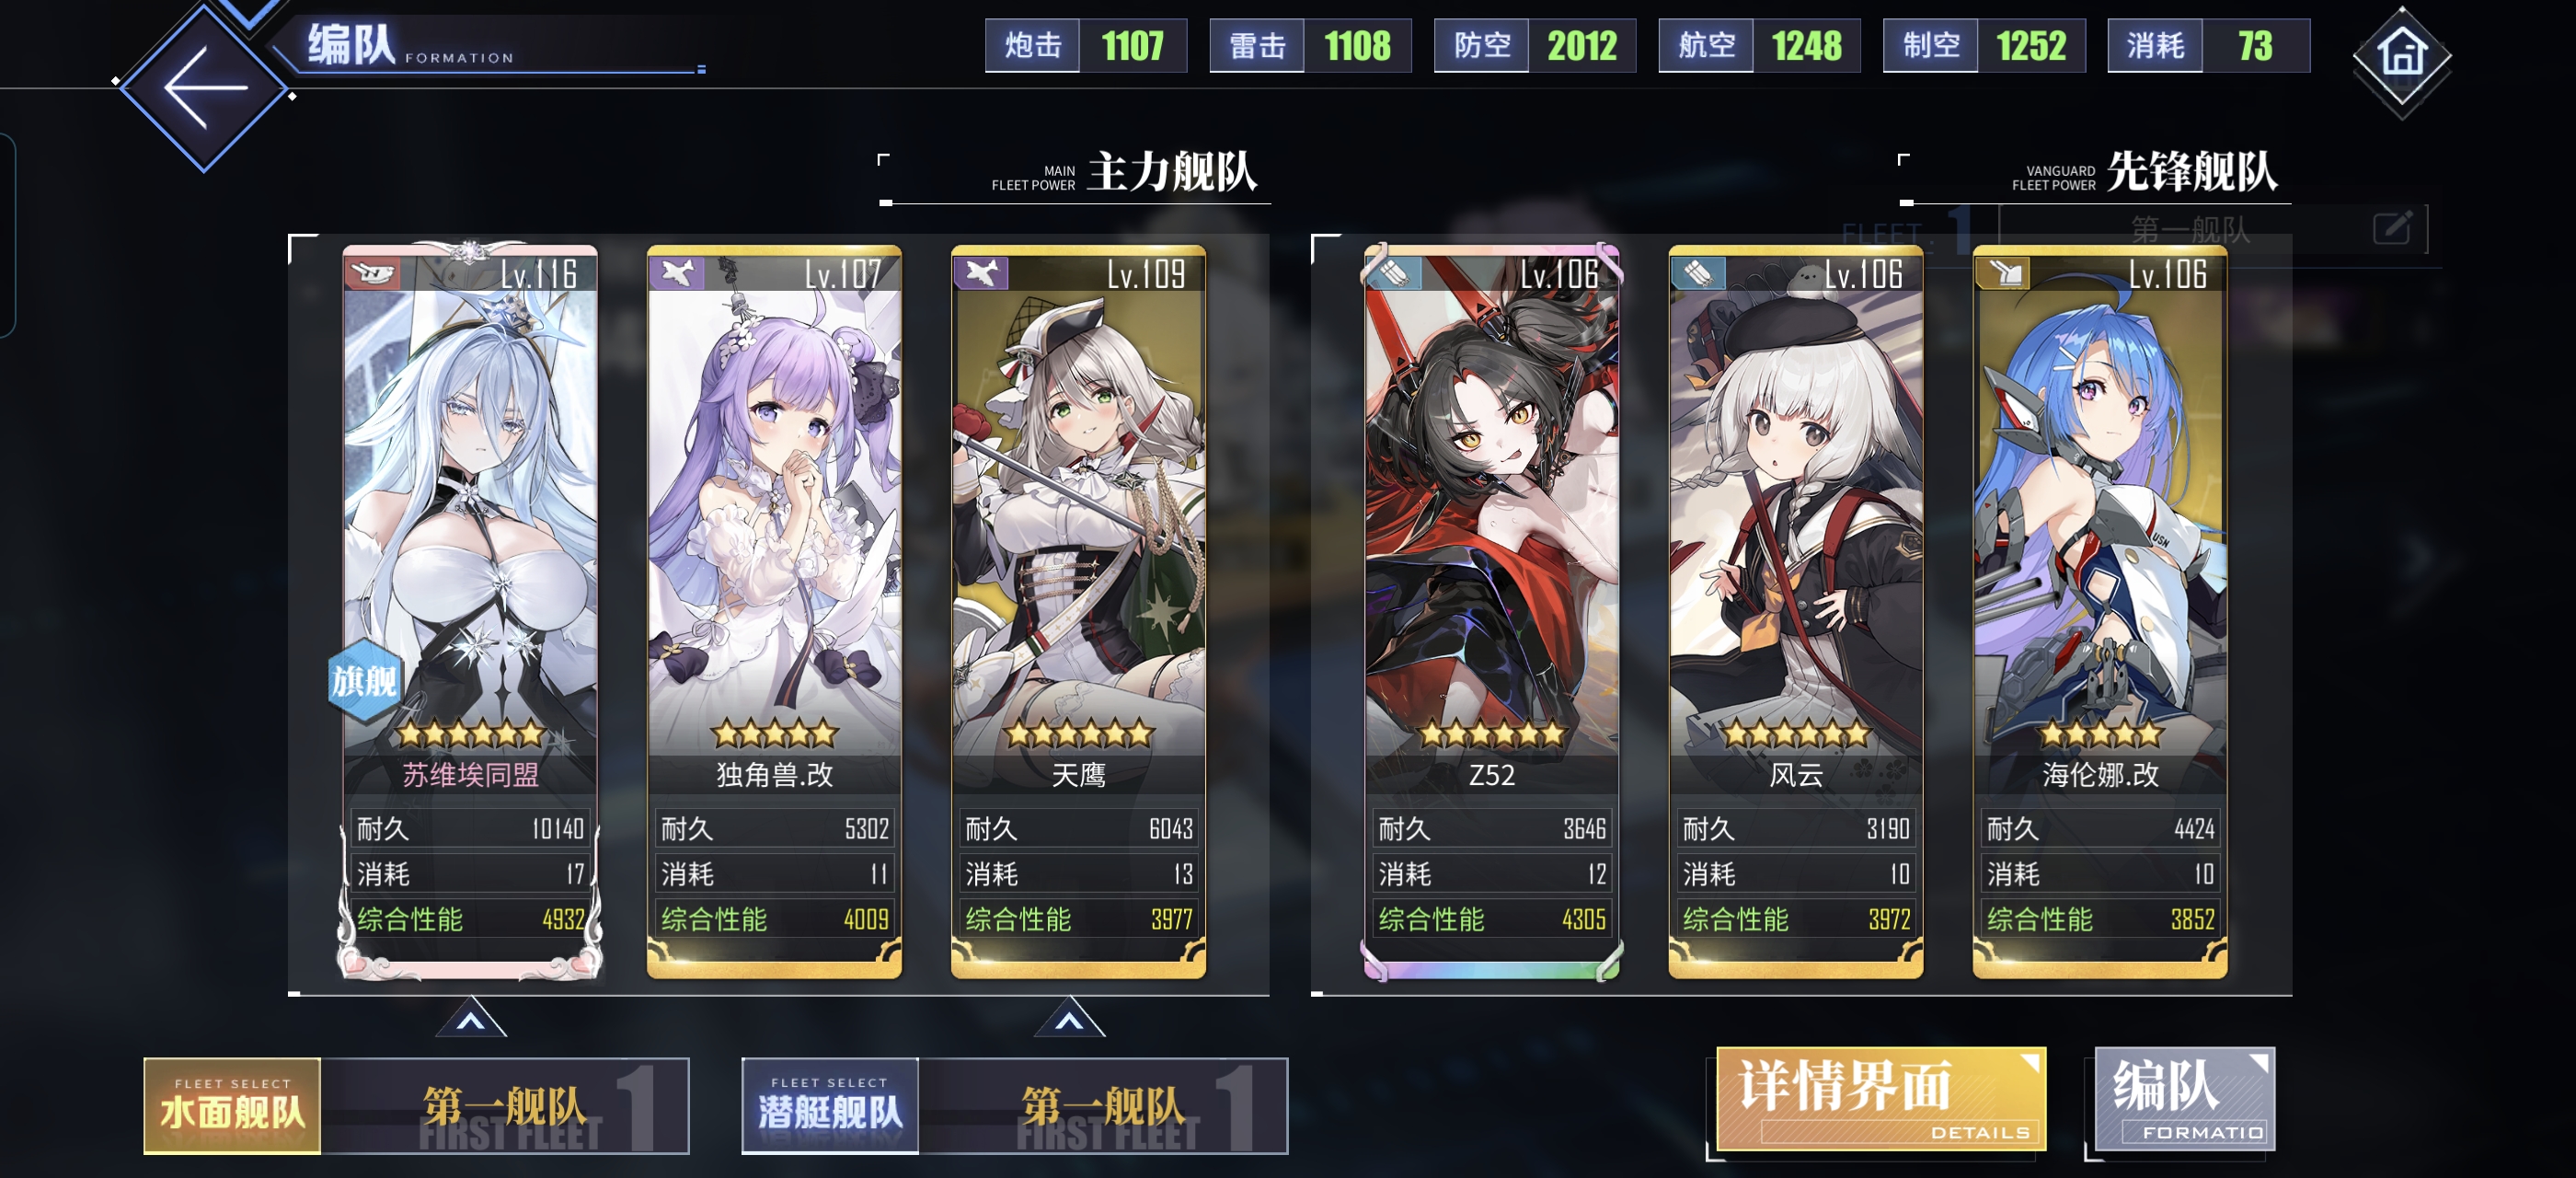Tap carrier type icon on 独角兽.改 card
Image resolution: width=2576 pixels, height=1178 pixels.
point(678,273)
